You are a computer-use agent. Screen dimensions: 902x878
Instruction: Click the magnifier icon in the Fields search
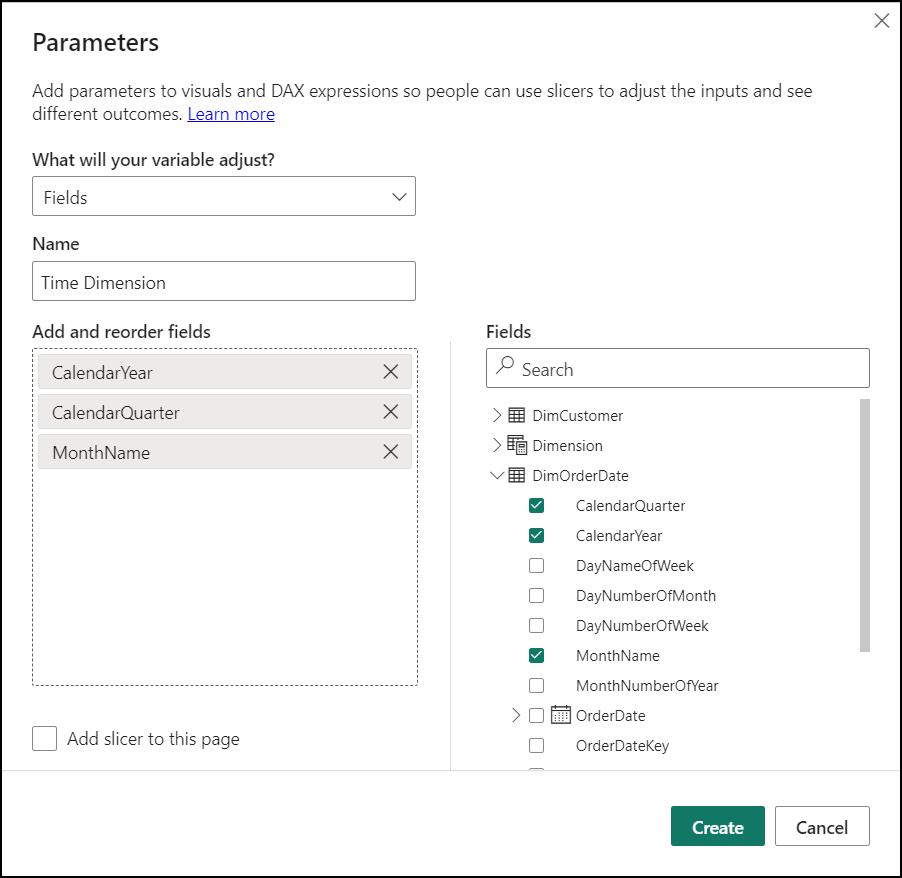point(503,368)
